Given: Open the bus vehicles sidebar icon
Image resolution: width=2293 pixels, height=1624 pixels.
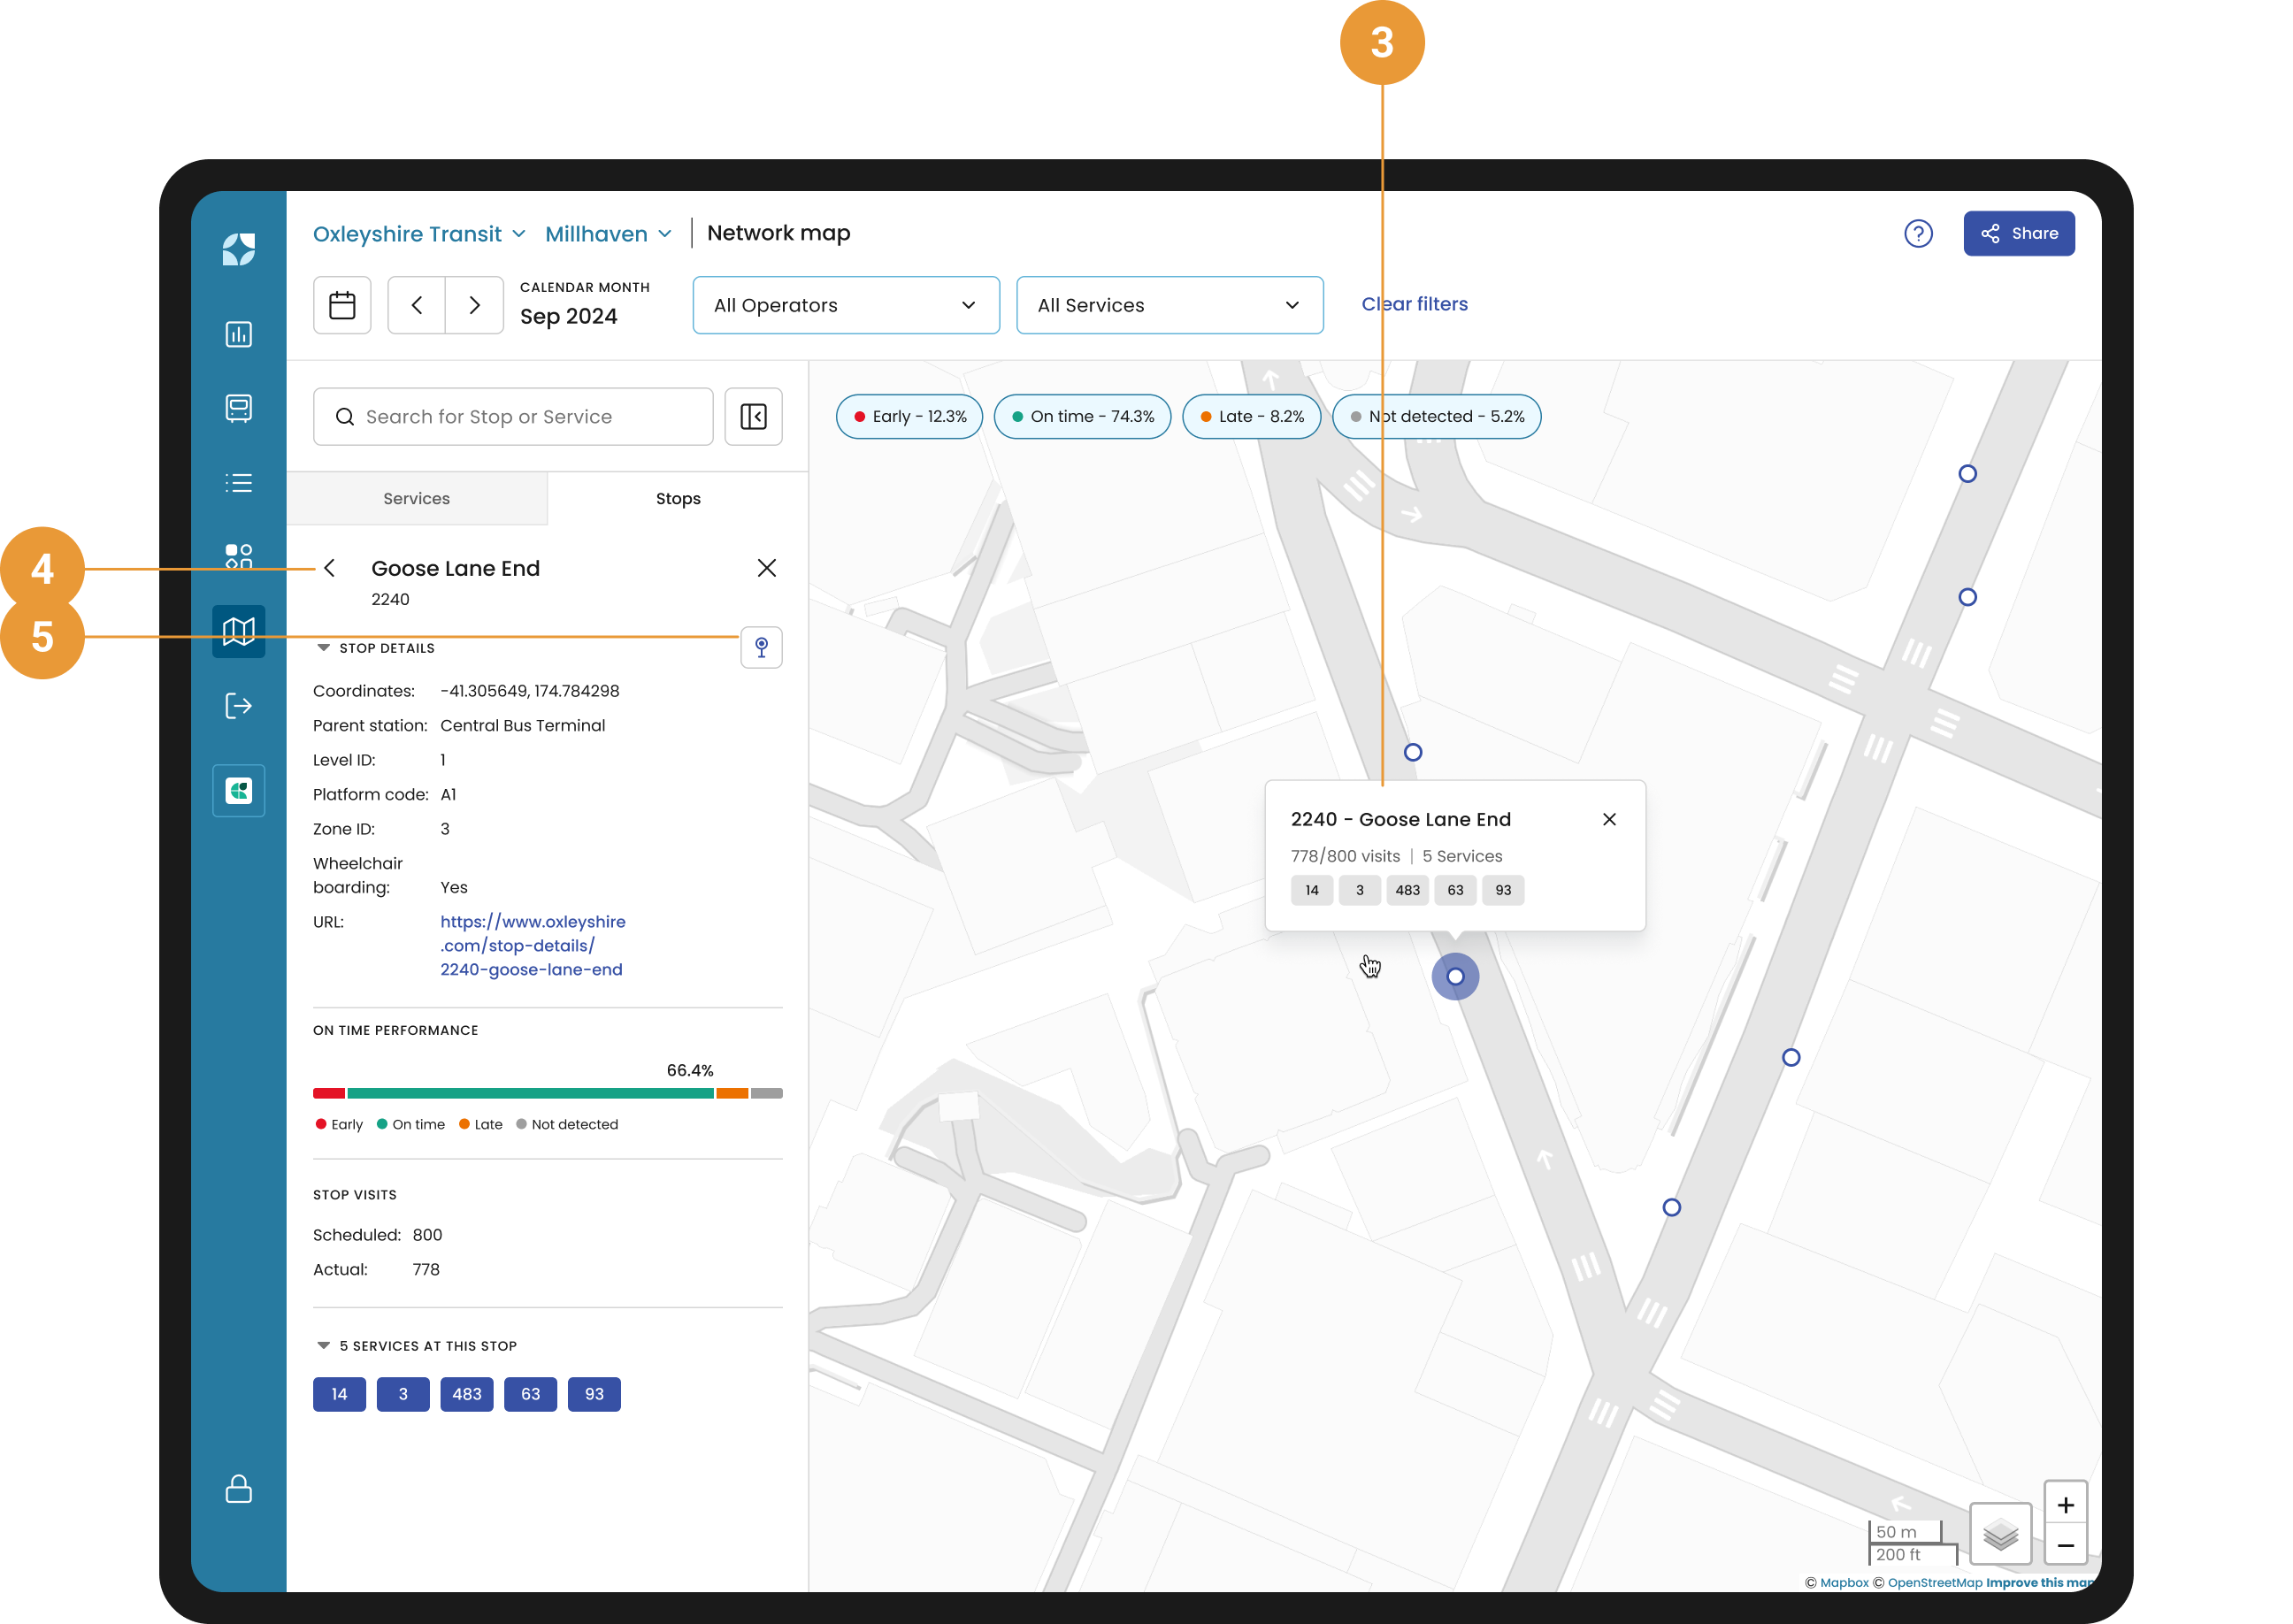Looking at the screenshot, I should [238, 408].
